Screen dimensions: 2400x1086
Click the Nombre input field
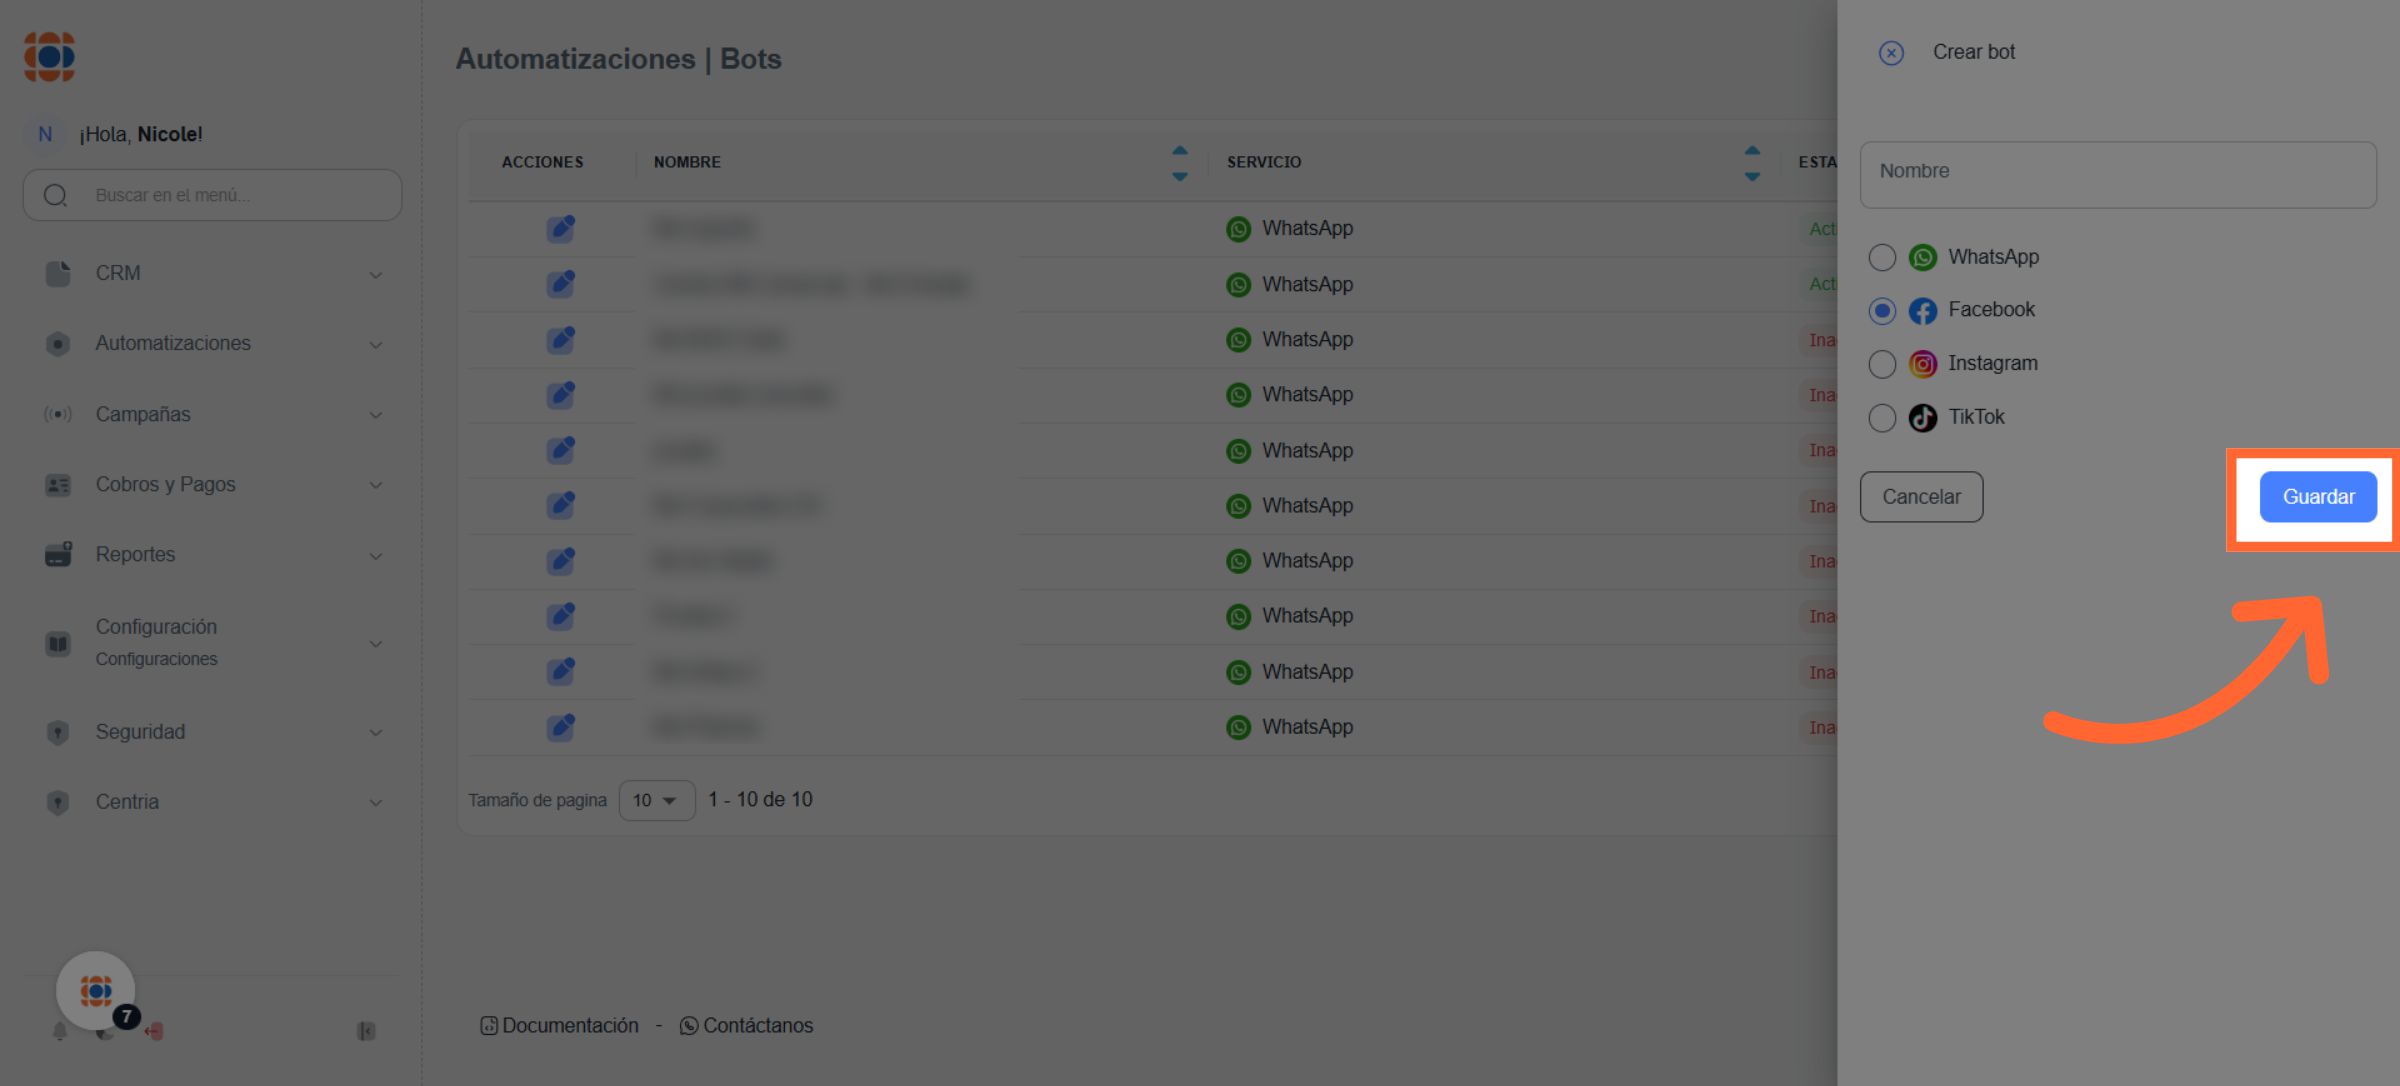coord(2117,175)
